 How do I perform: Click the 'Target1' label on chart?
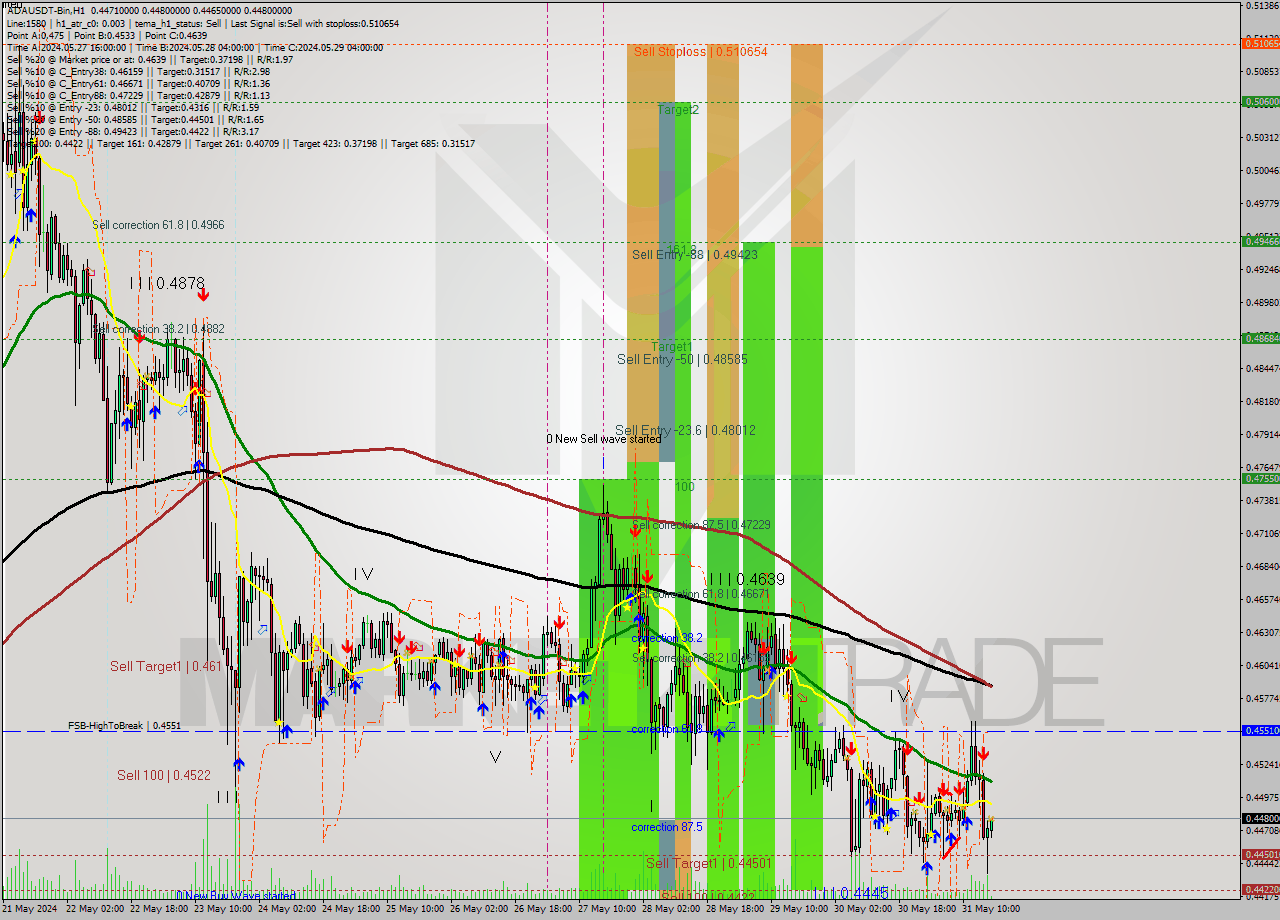click(x=672, y=347)
